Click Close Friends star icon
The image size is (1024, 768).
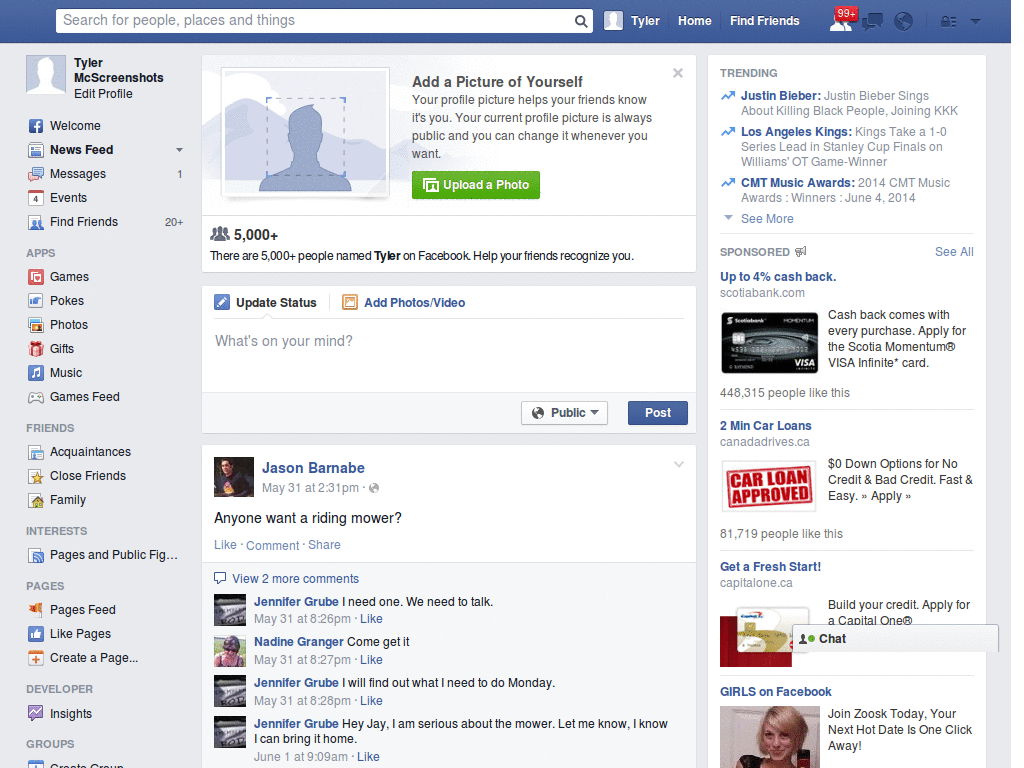36,476
